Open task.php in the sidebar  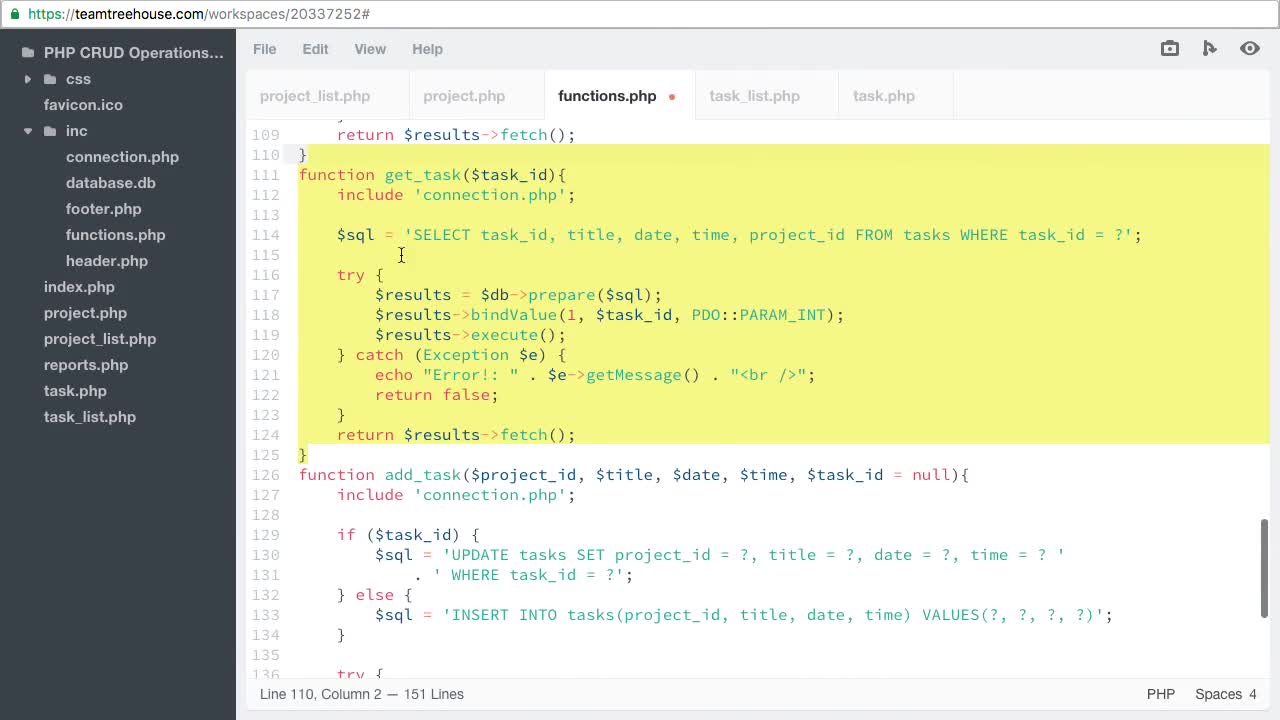point(75,391)
